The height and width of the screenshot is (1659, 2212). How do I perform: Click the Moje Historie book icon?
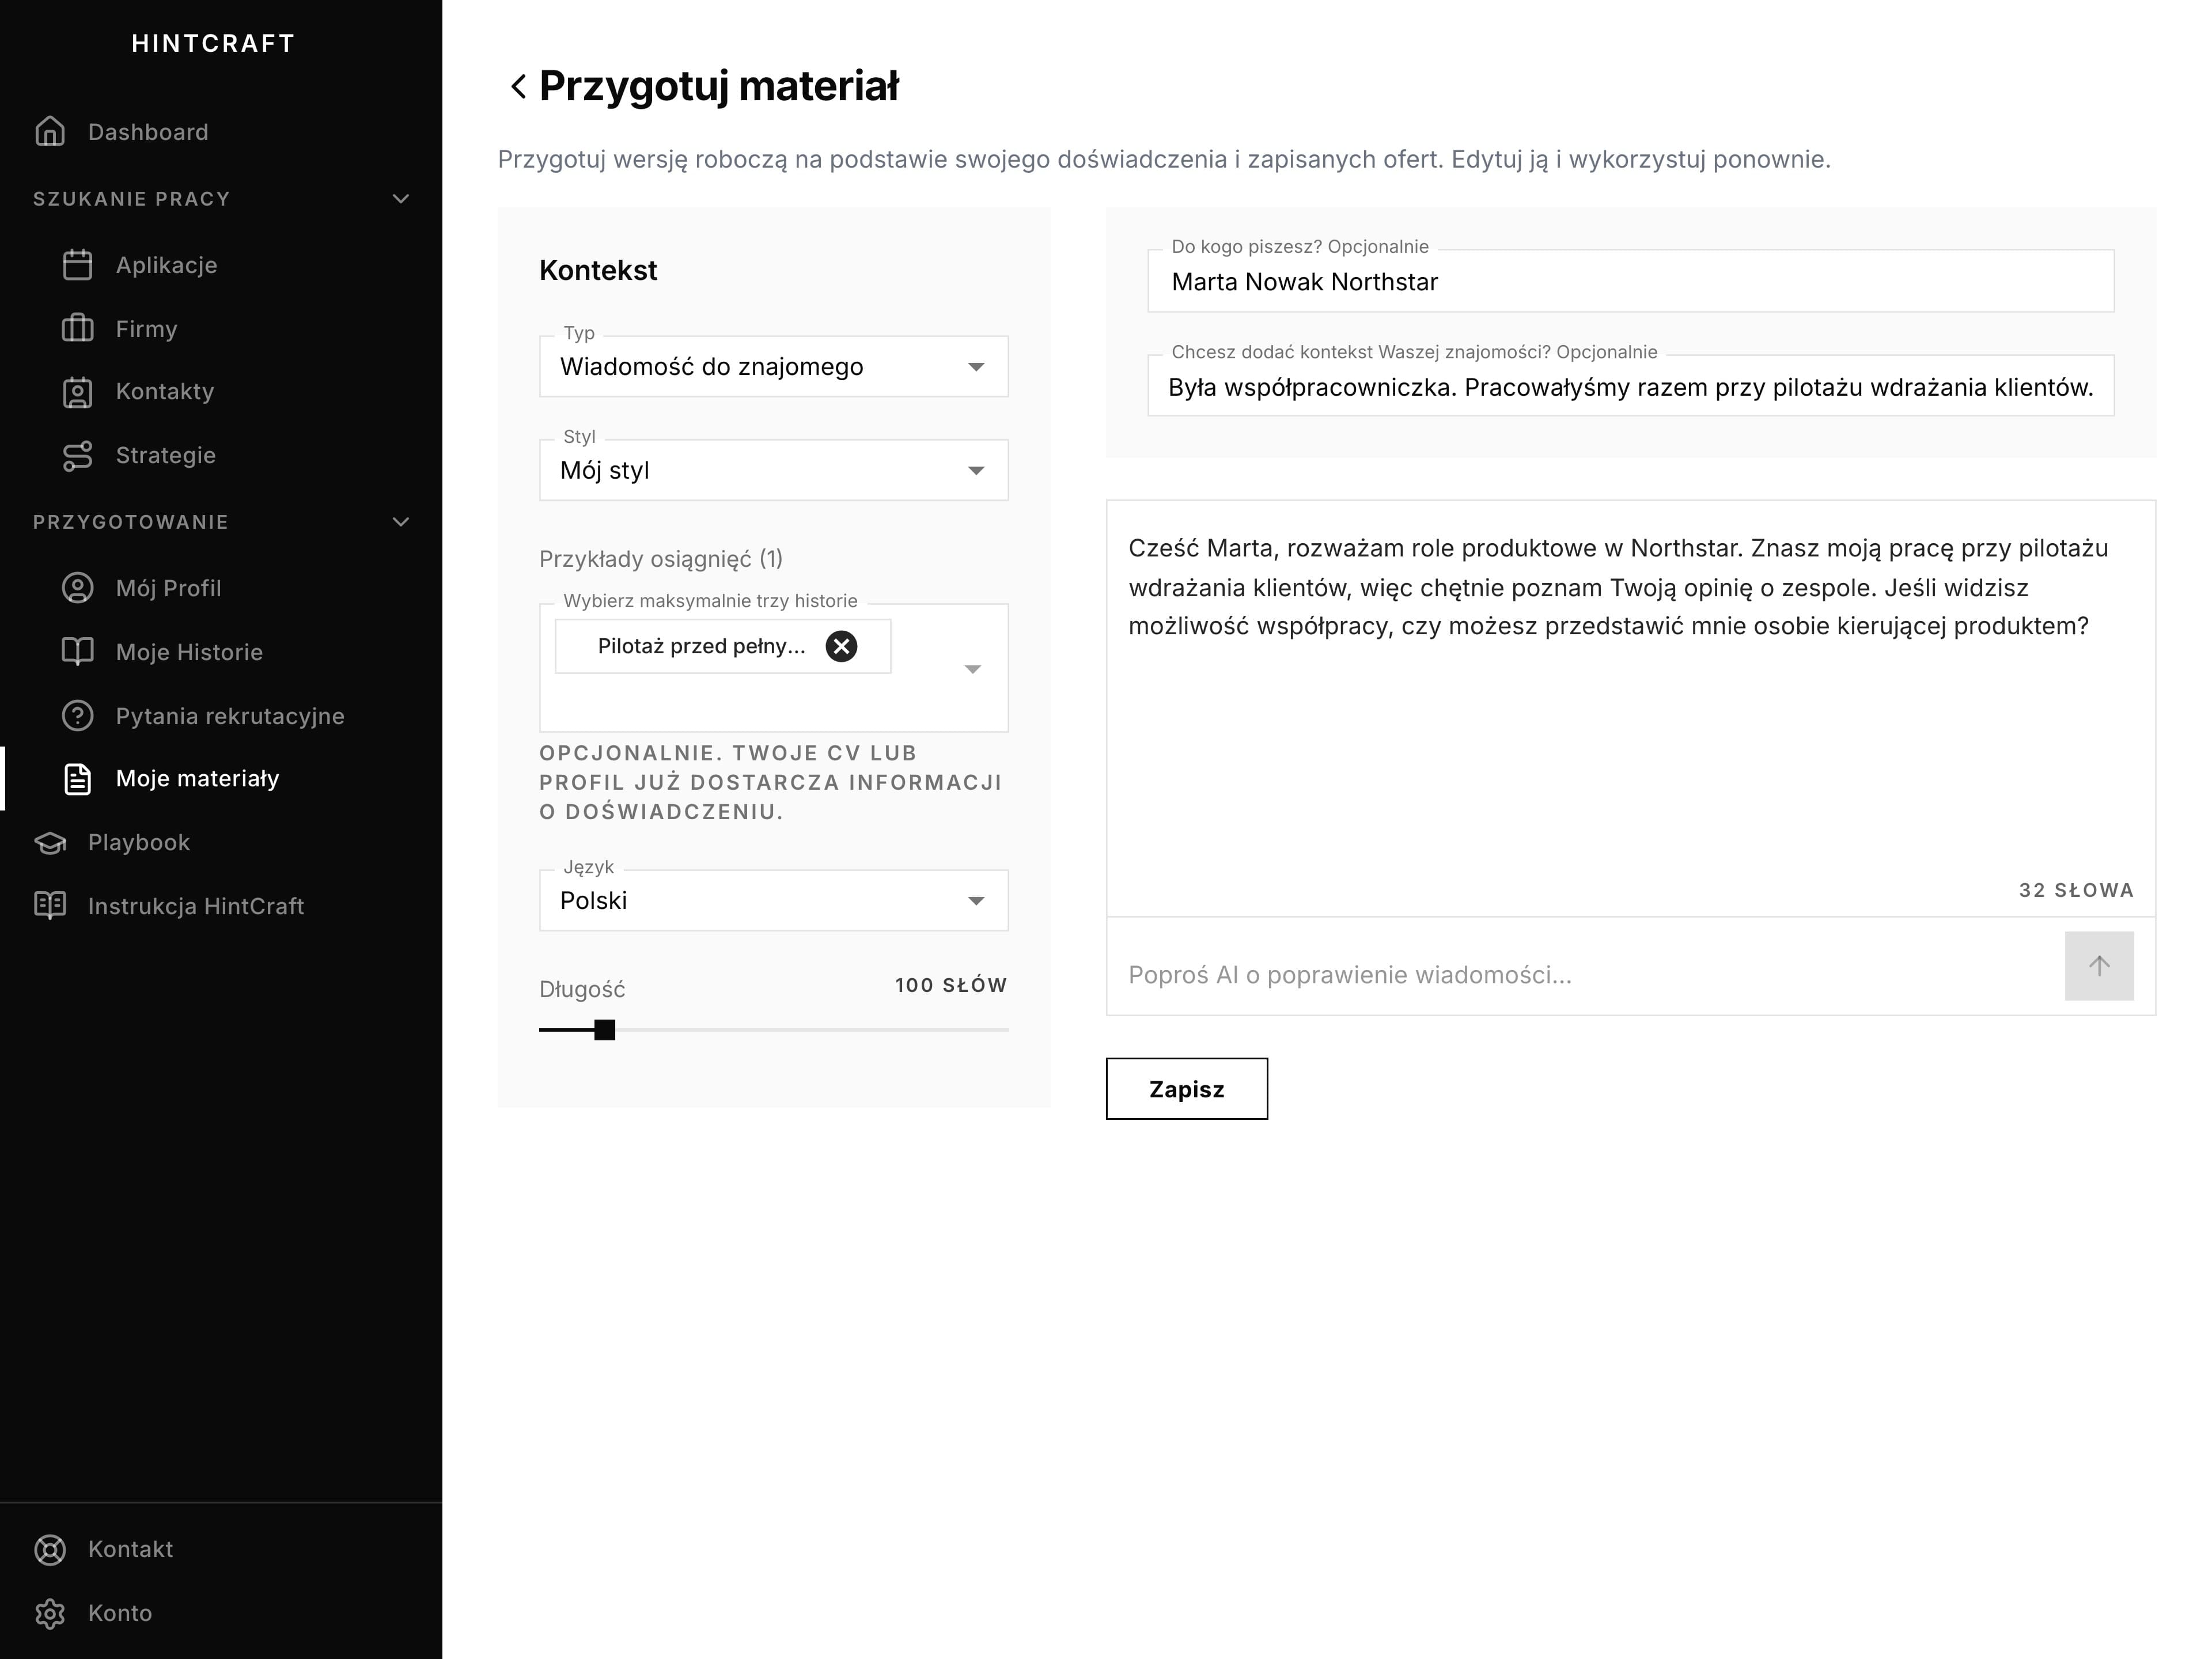[77, 652]
